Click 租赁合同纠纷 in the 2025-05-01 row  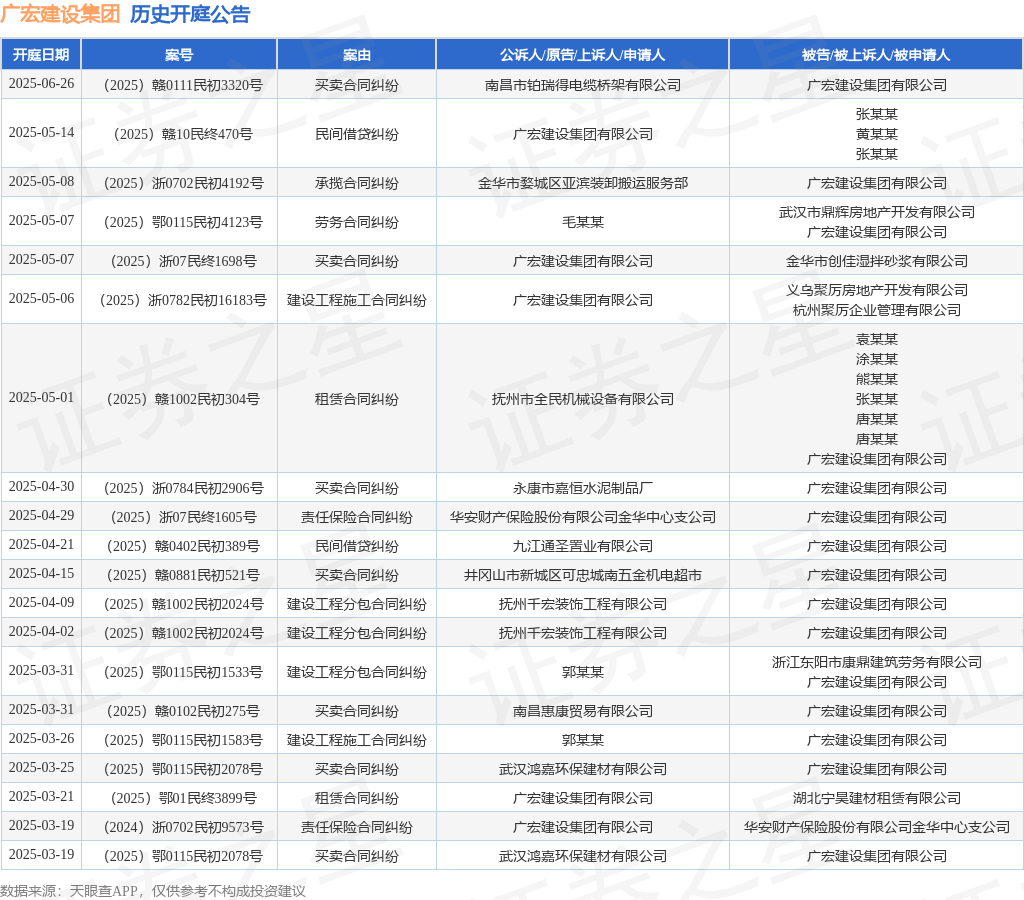pyautogui.click(x=357, y=399)
